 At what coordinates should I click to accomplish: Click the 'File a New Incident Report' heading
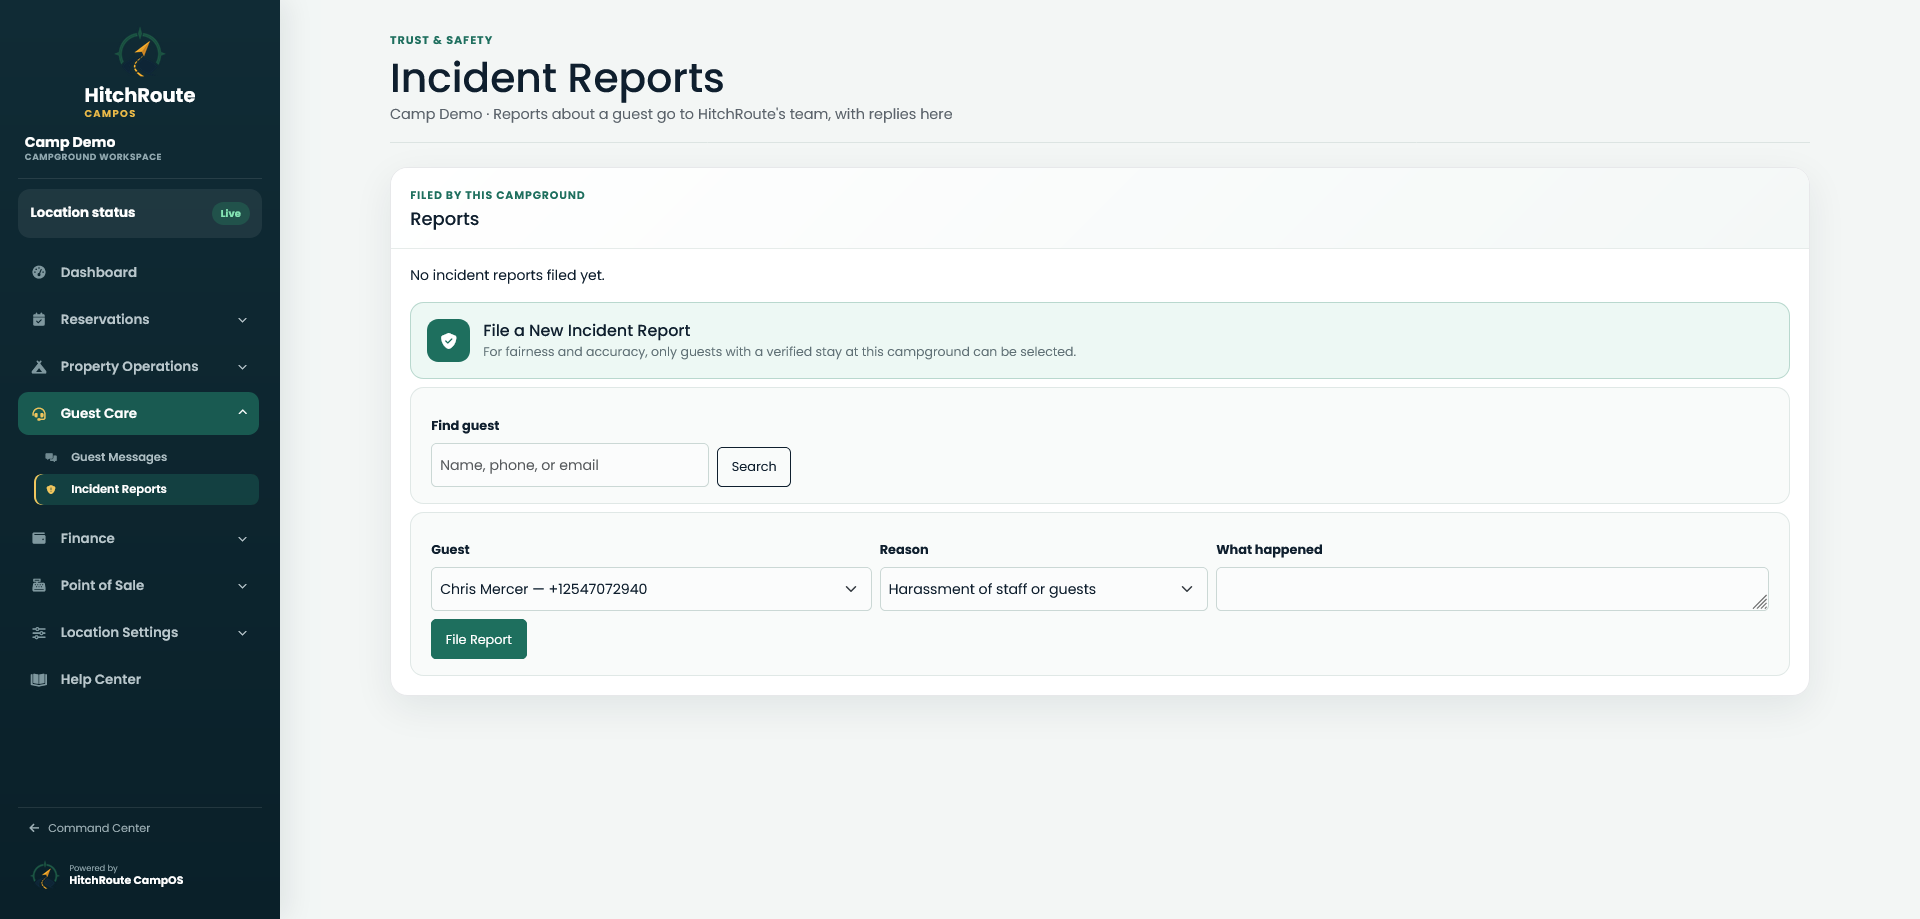click(586, 330)
